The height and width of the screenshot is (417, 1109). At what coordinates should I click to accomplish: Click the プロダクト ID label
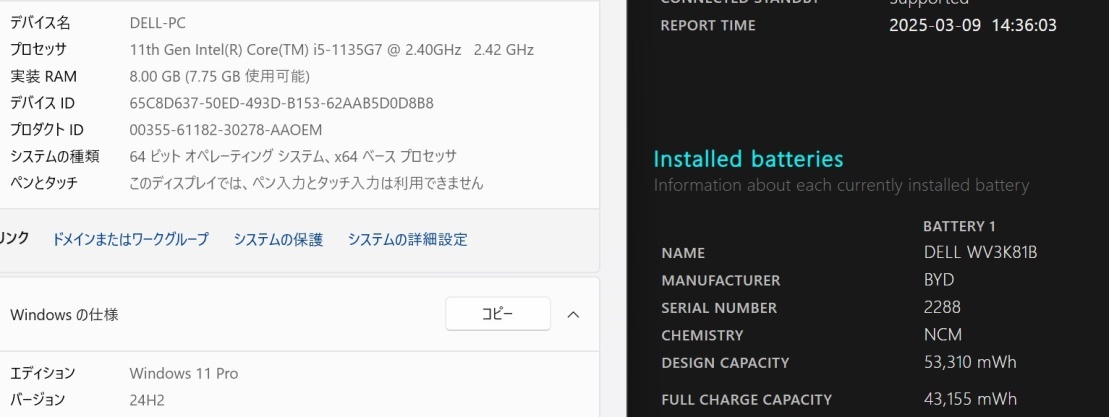47,130
